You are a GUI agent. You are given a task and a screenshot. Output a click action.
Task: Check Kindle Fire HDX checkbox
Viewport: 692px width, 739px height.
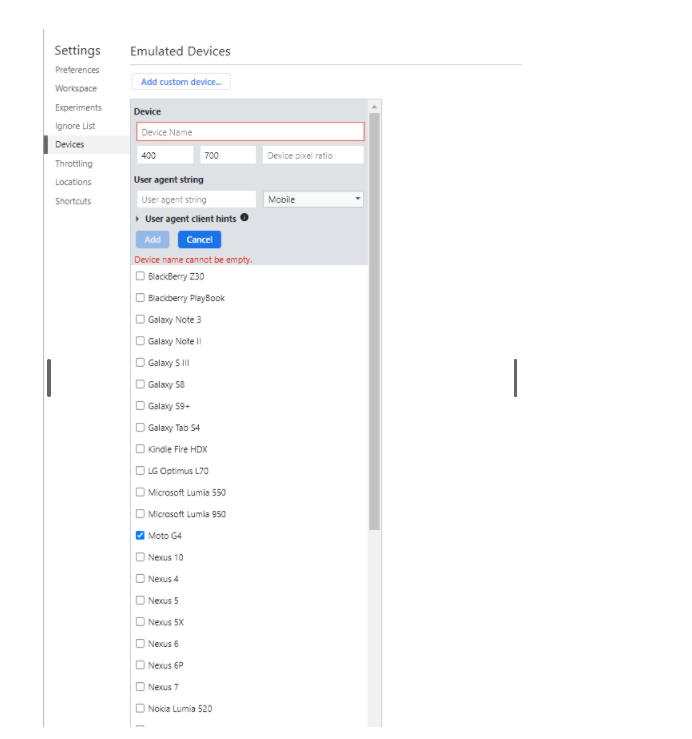point(140,449)
